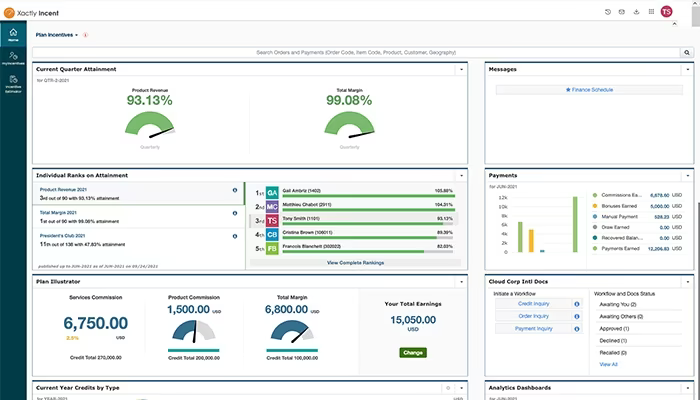This screenshot has width=700, height=400.
Task: Open Declined (1) status
Action: coord(613,341)
